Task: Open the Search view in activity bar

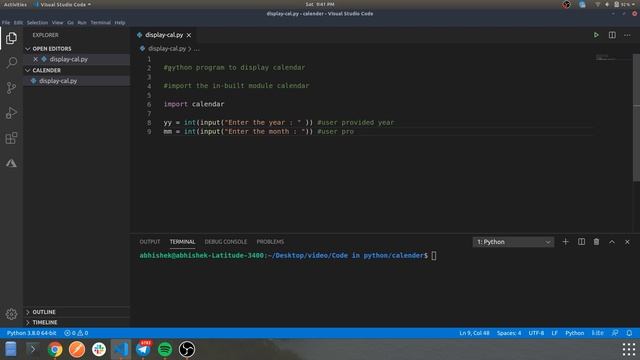Action: (x=11, y=62)
